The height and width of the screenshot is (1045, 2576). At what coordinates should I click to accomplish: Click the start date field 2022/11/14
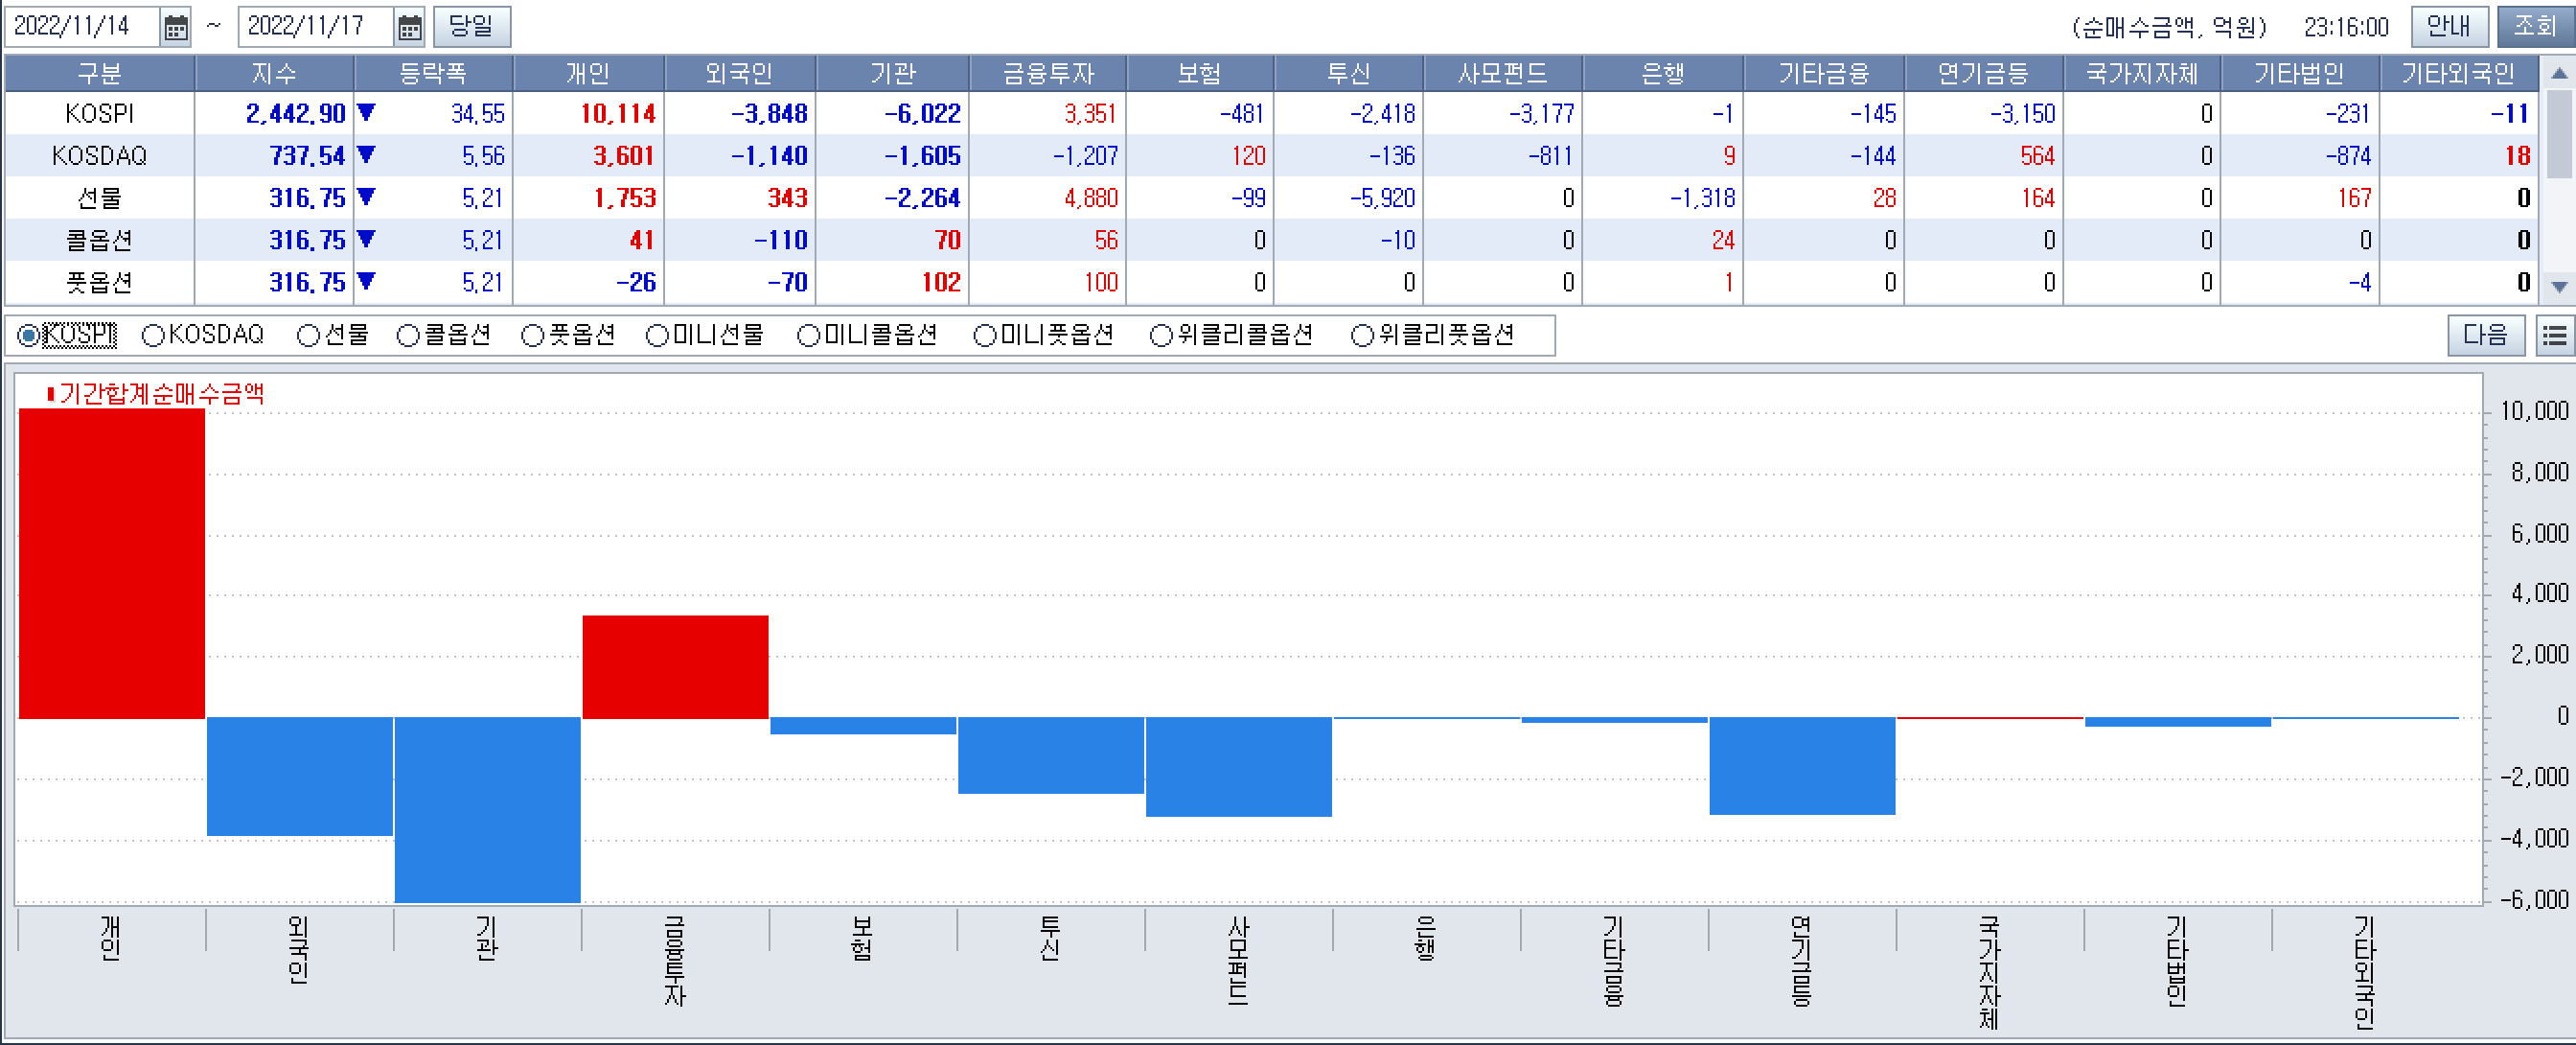click(x=82, y=27)
